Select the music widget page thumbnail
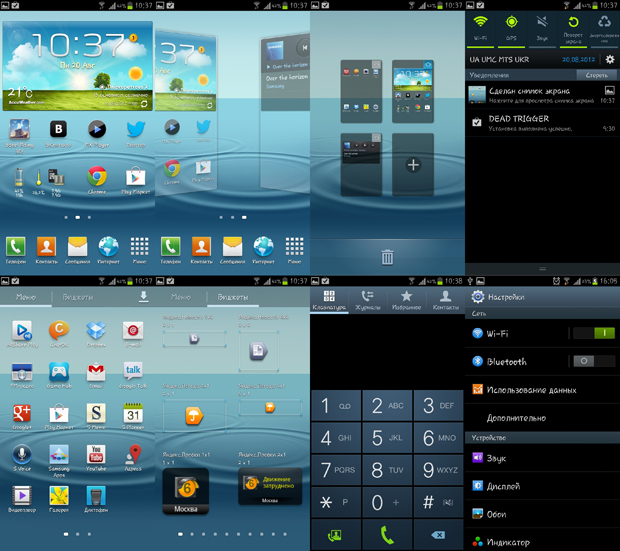The width and height of the screenshot is (620, 551). tap(361, 164)
